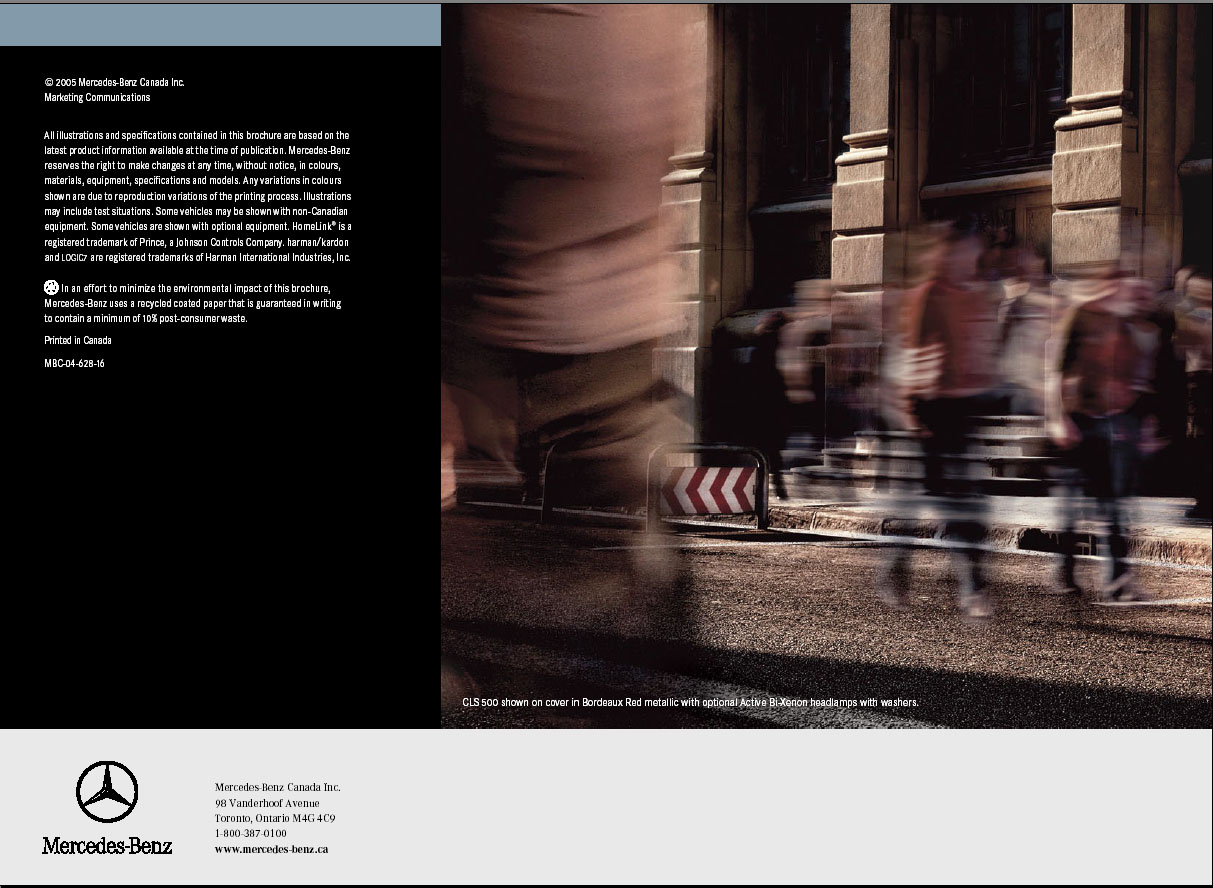1213x888 pixels.
Task: Click the Mercedes-Benz wordmark text
Action: [x=107, y=845]
